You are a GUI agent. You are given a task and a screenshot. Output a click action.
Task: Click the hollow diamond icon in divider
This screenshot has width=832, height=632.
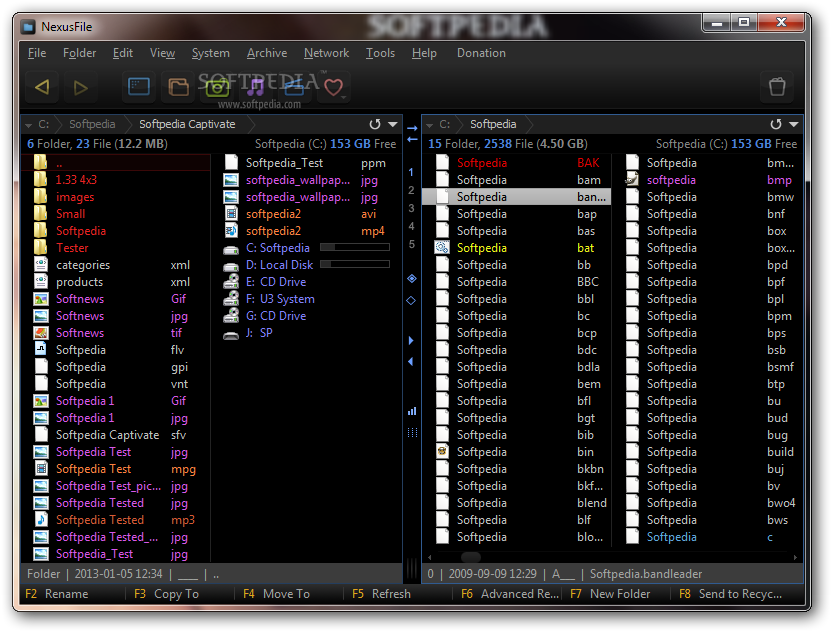click(x=411, y=300)
